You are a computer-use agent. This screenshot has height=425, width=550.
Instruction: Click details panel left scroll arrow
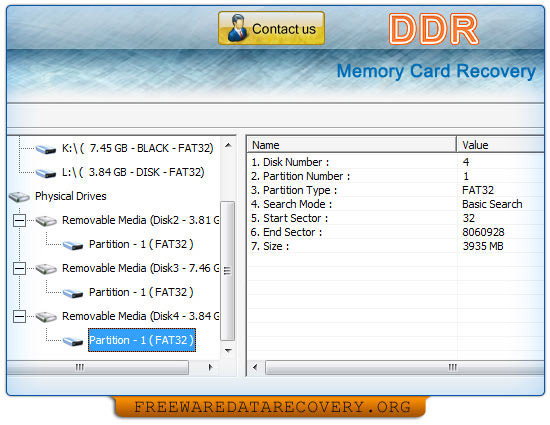(x=255, y=367)
